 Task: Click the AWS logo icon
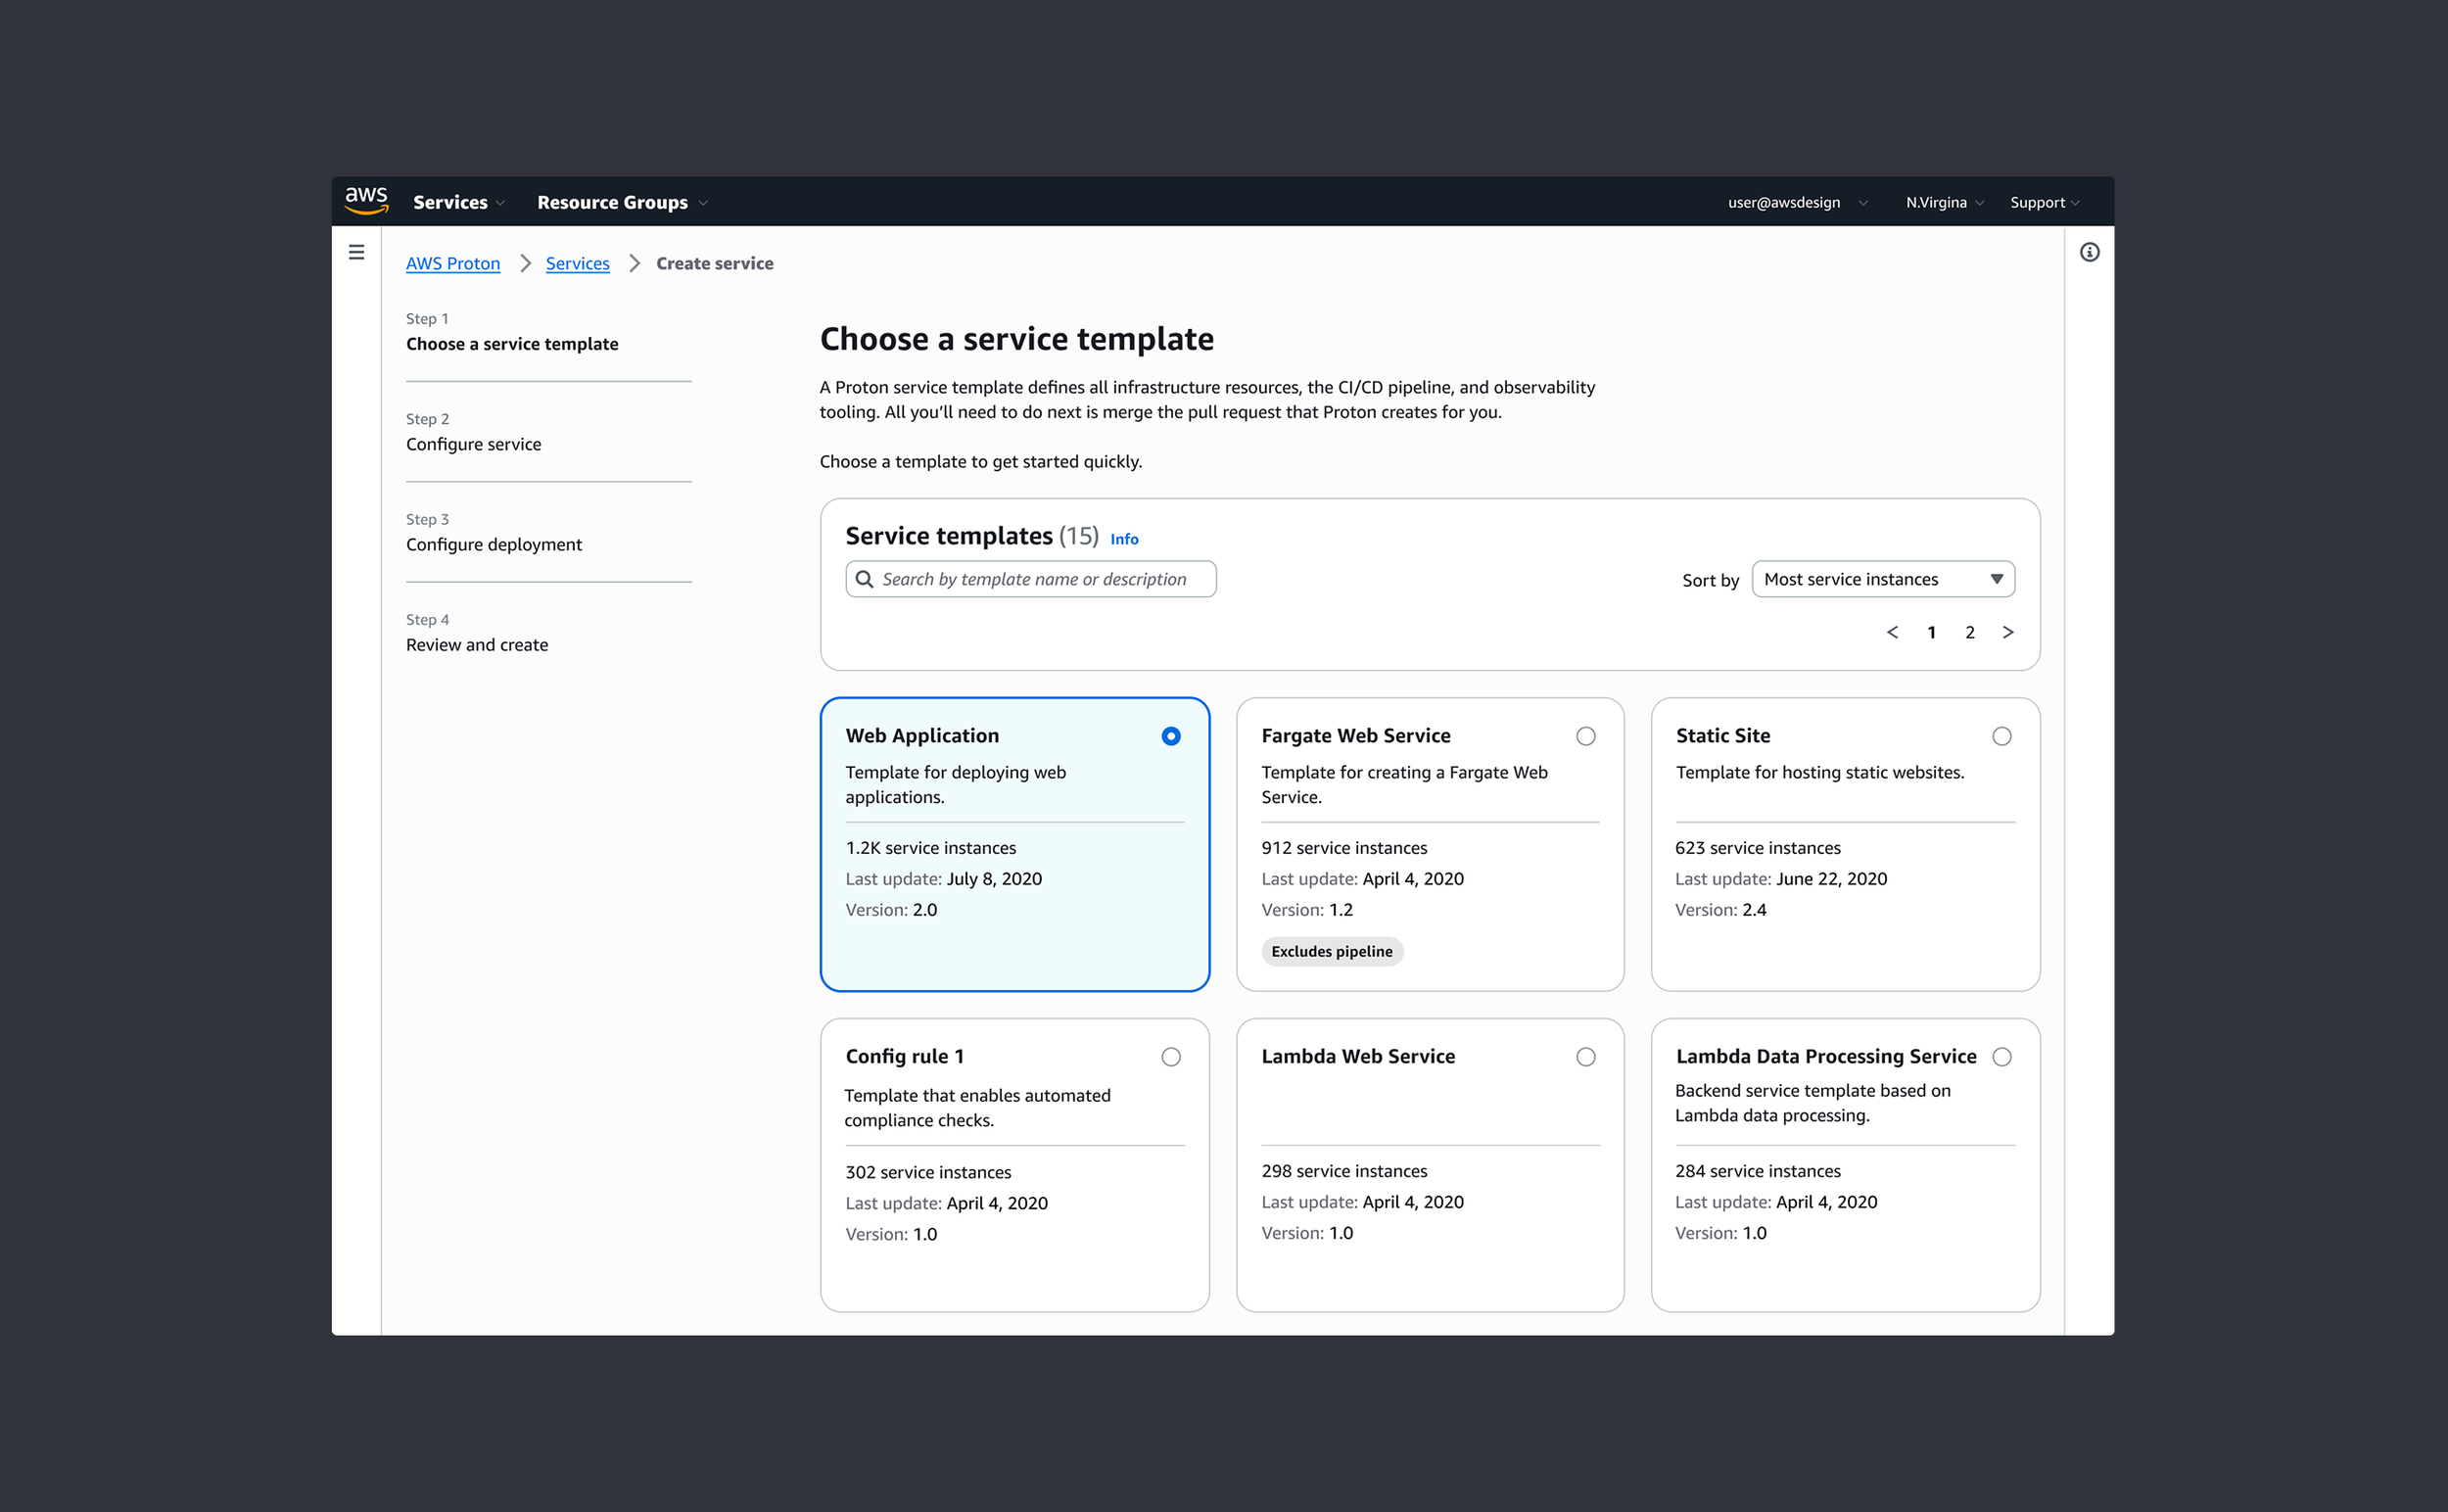(366, 200)
